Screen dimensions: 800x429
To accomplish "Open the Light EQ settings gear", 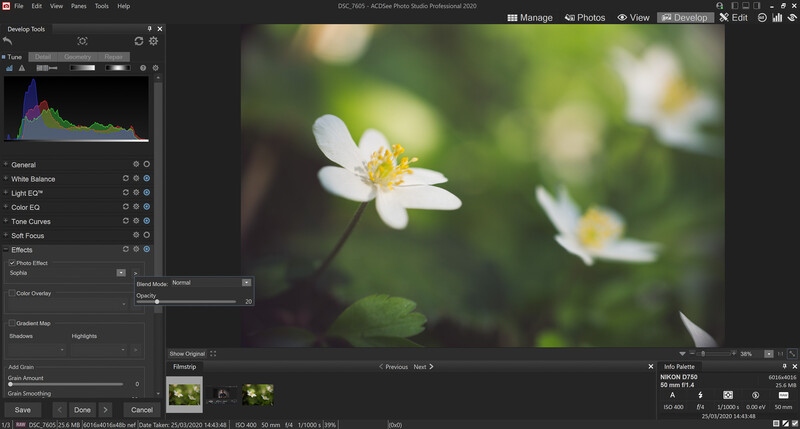I will tap(136, 192).
